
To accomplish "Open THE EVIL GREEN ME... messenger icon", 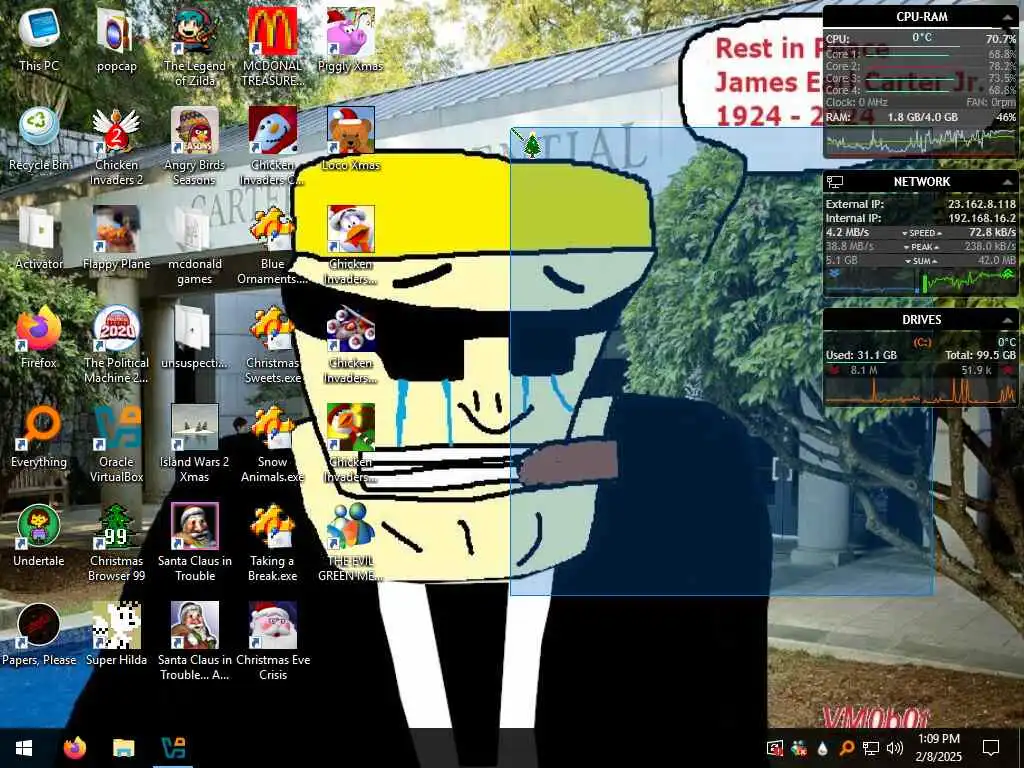I will 351,542.
